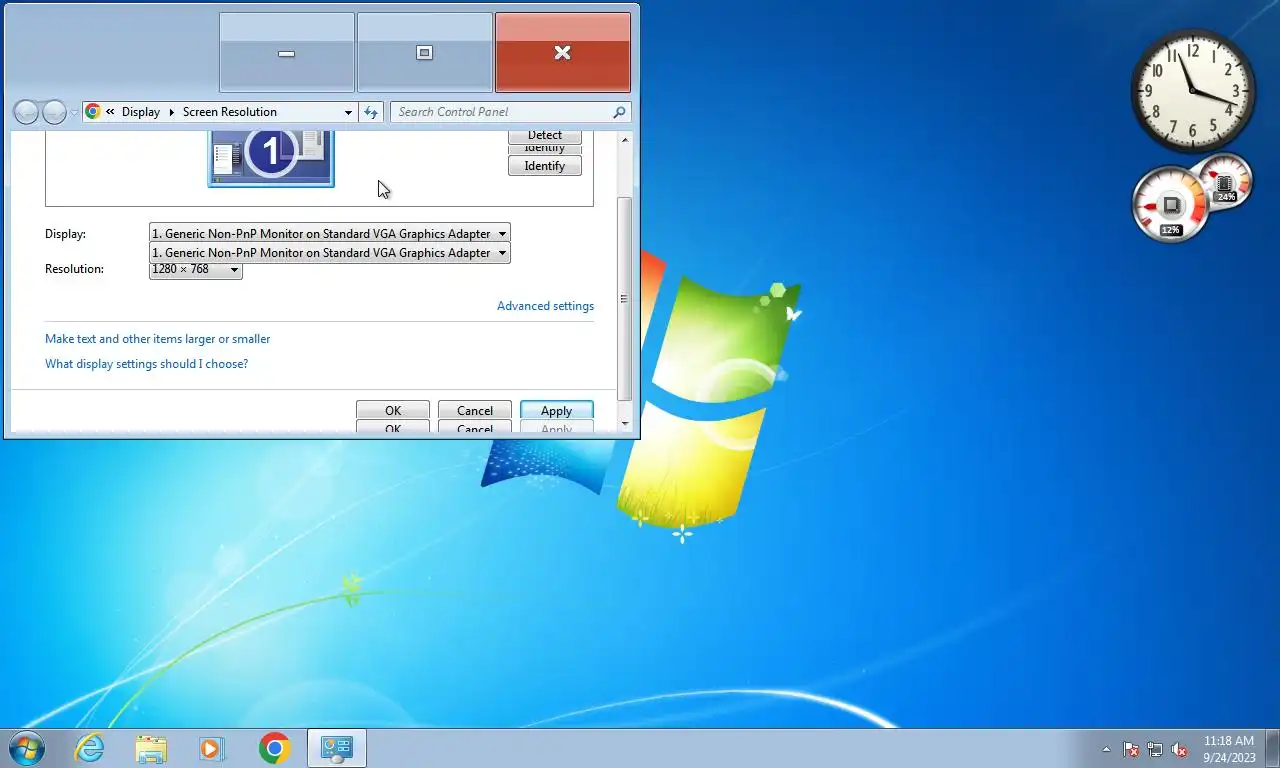The width and height of the screenshot is (1280, 768).
Task: Click the Detect button
Action: tap(545, 135)
